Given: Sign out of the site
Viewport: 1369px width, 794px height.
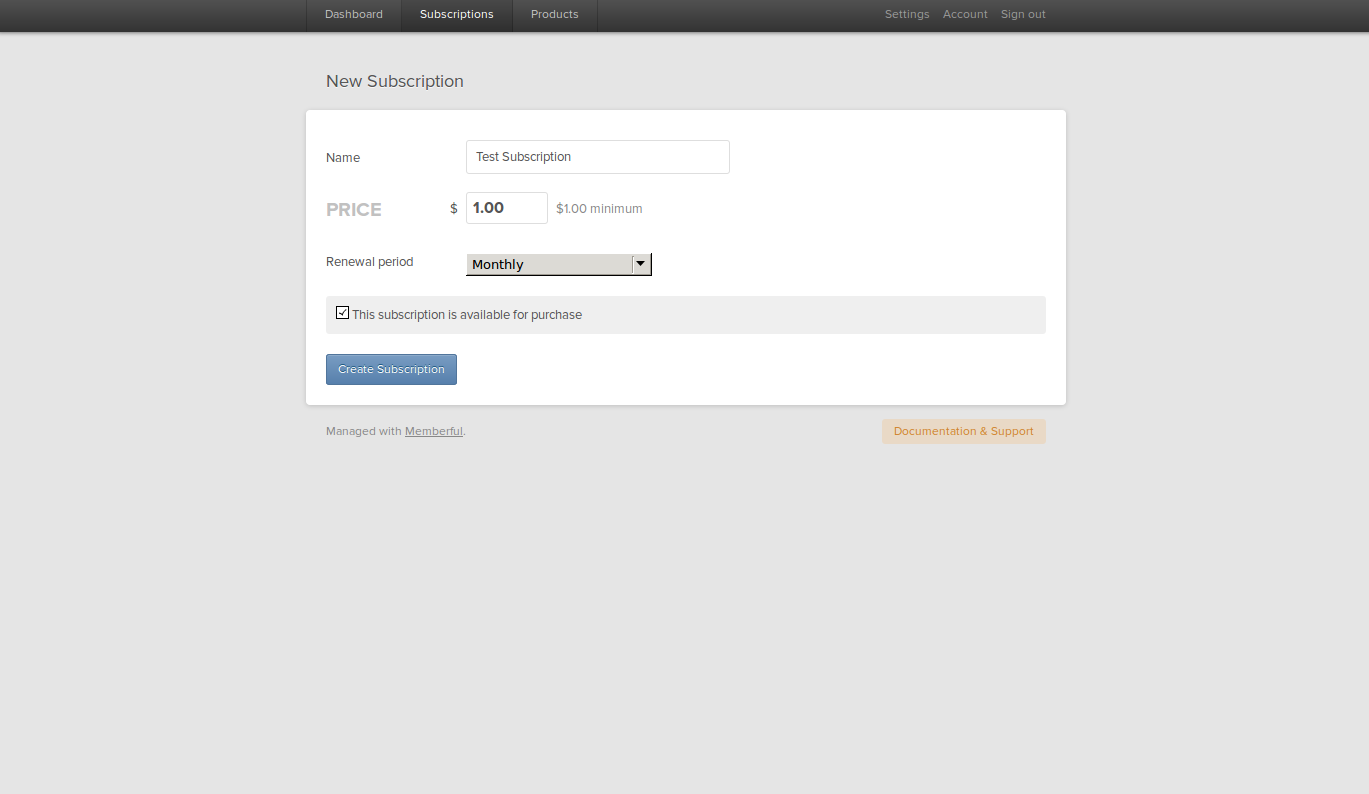Looking at the screenshot, I should pyautogui.click(x=1023, y=15).
